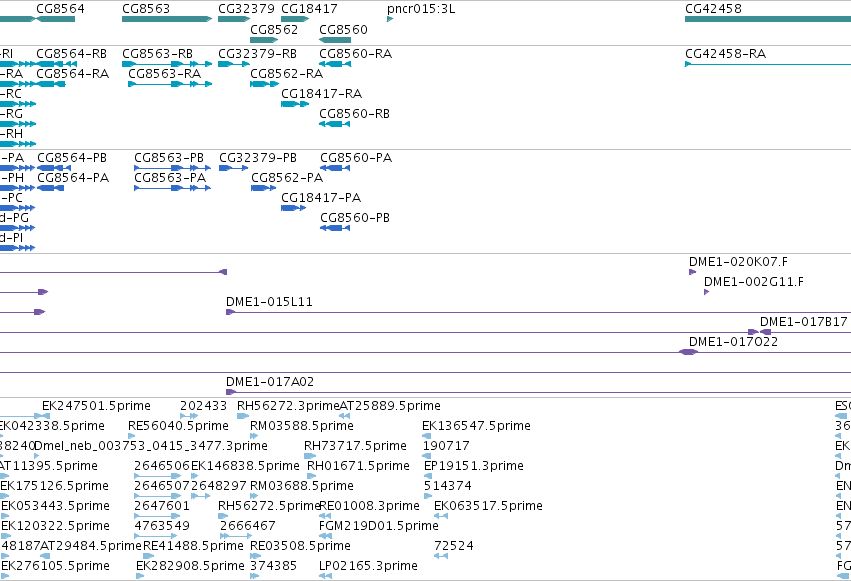Click the CG8560 gene label
The width and height of the screenshot is (851, 581).
[343, 29]
